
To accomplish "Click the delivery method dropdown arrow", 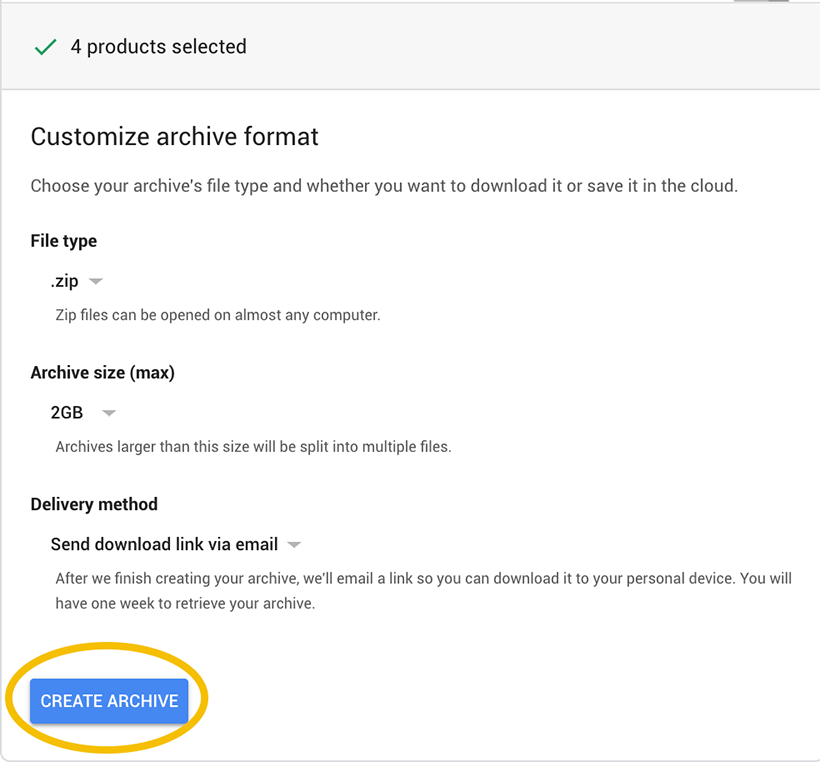I will point(294,544).
